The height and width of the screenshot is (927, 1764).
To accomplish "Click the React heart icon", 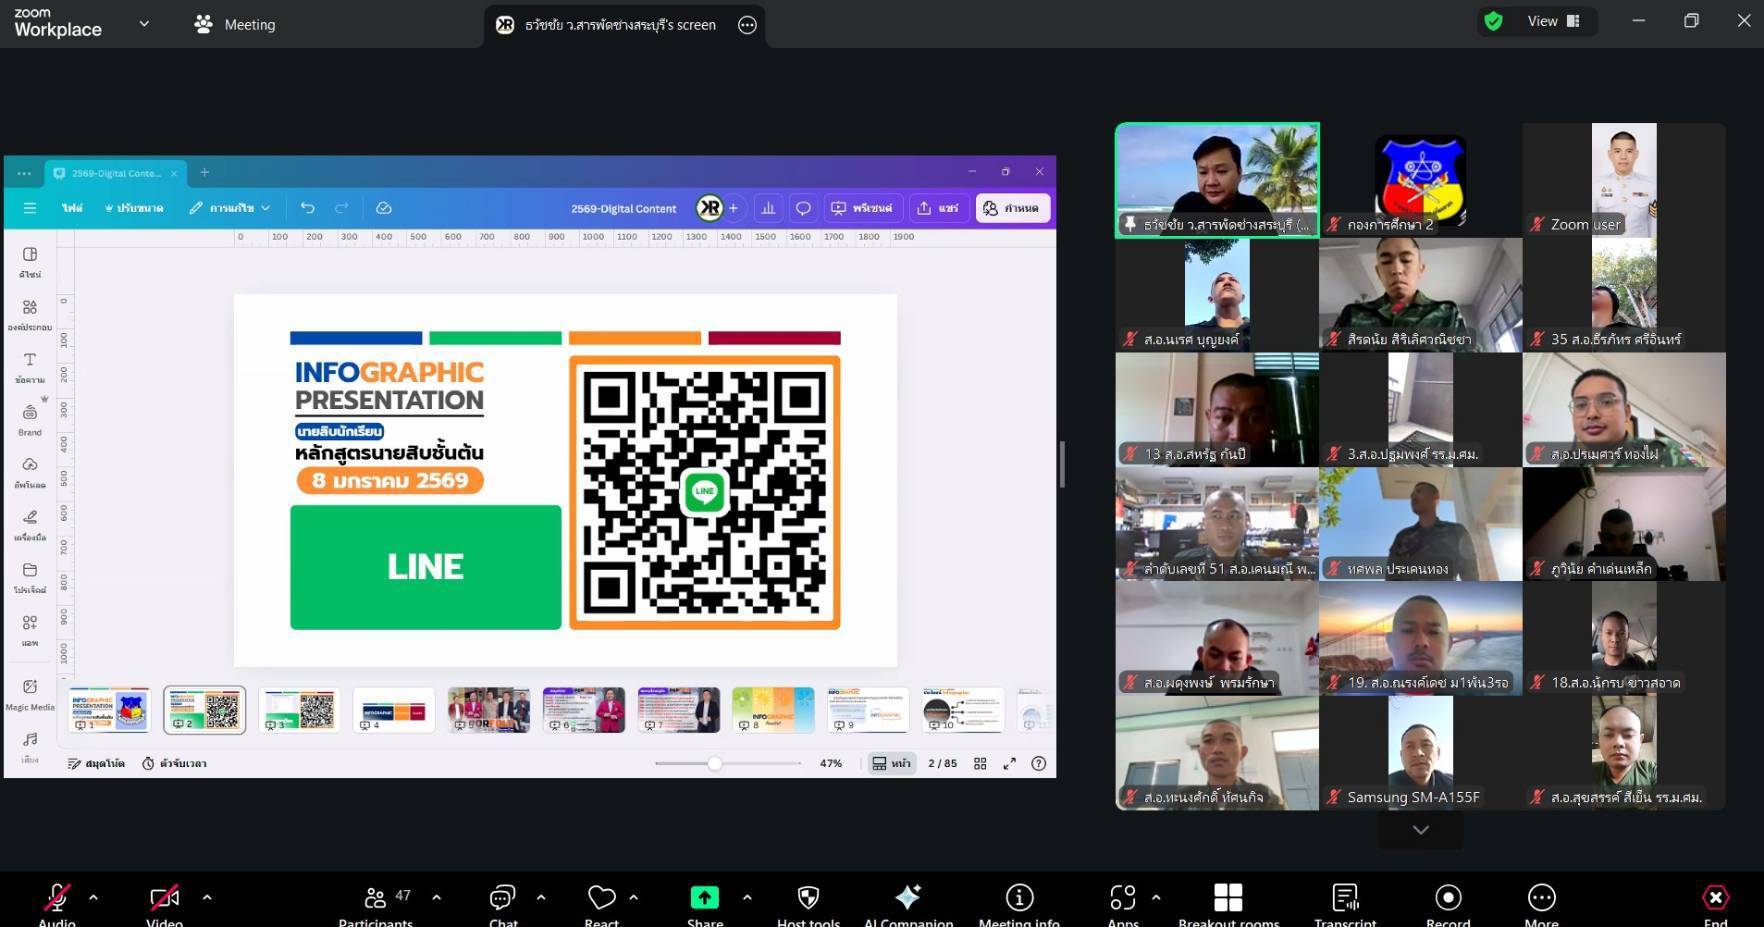I will tap(601, 899).
